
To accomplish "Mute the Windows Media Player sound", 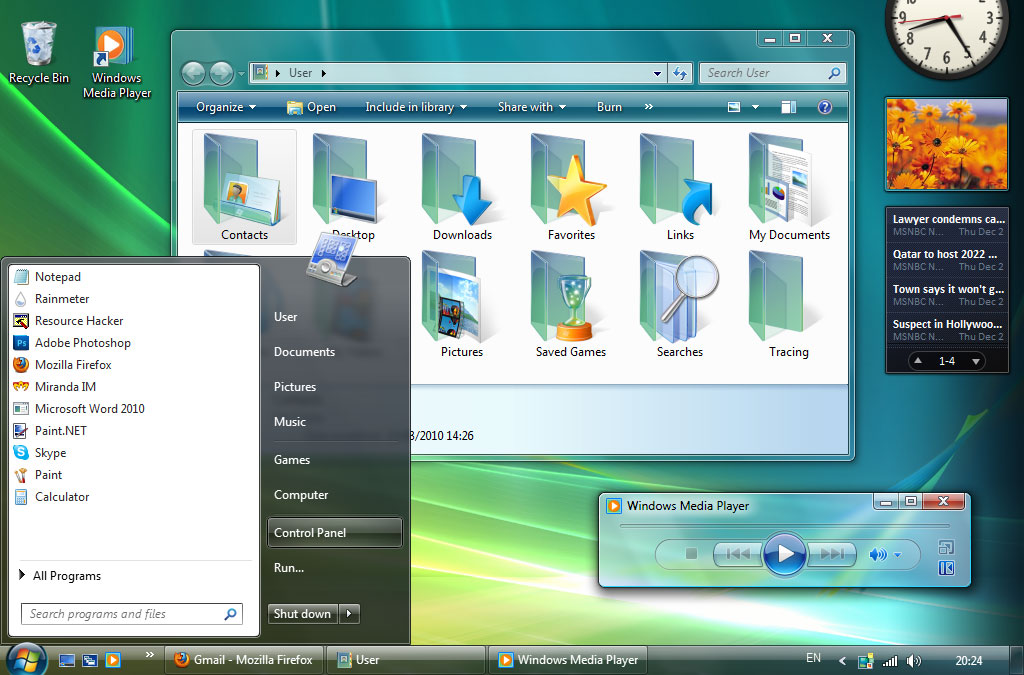I will point(878,555).
